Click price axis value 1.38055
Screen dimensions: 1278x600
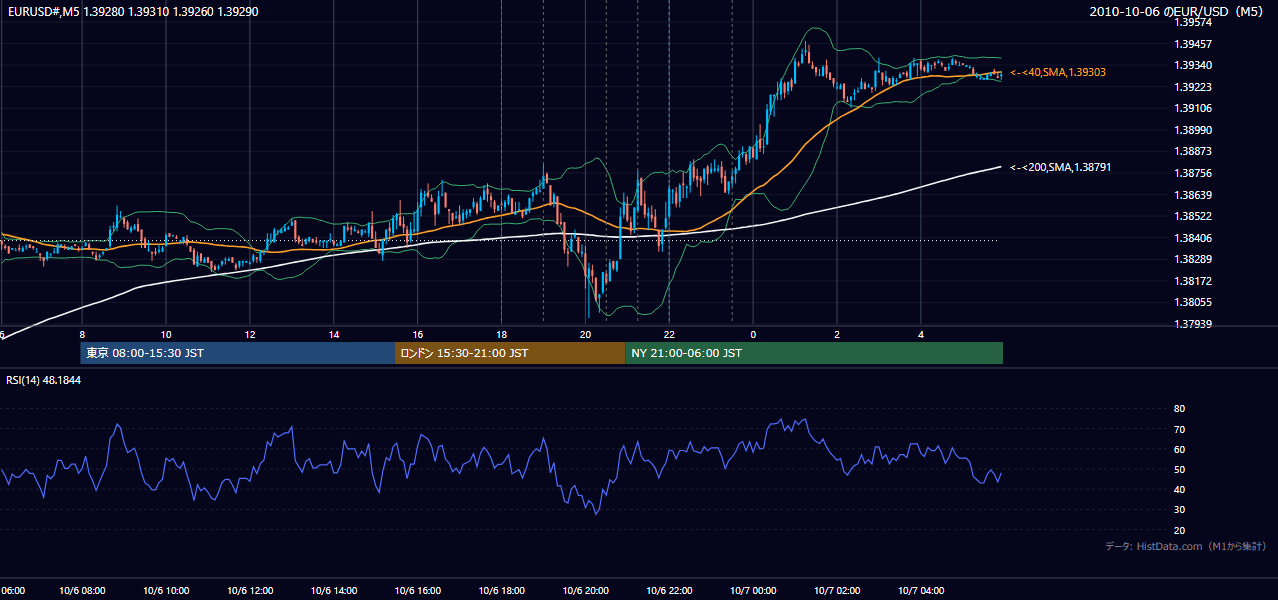pos(1192,302)
